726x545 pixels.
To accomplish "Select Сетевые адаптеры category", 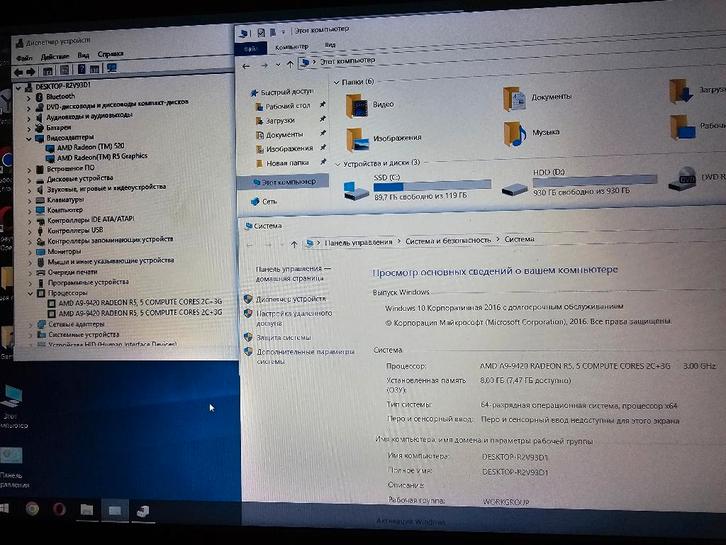I will point(76,324).
